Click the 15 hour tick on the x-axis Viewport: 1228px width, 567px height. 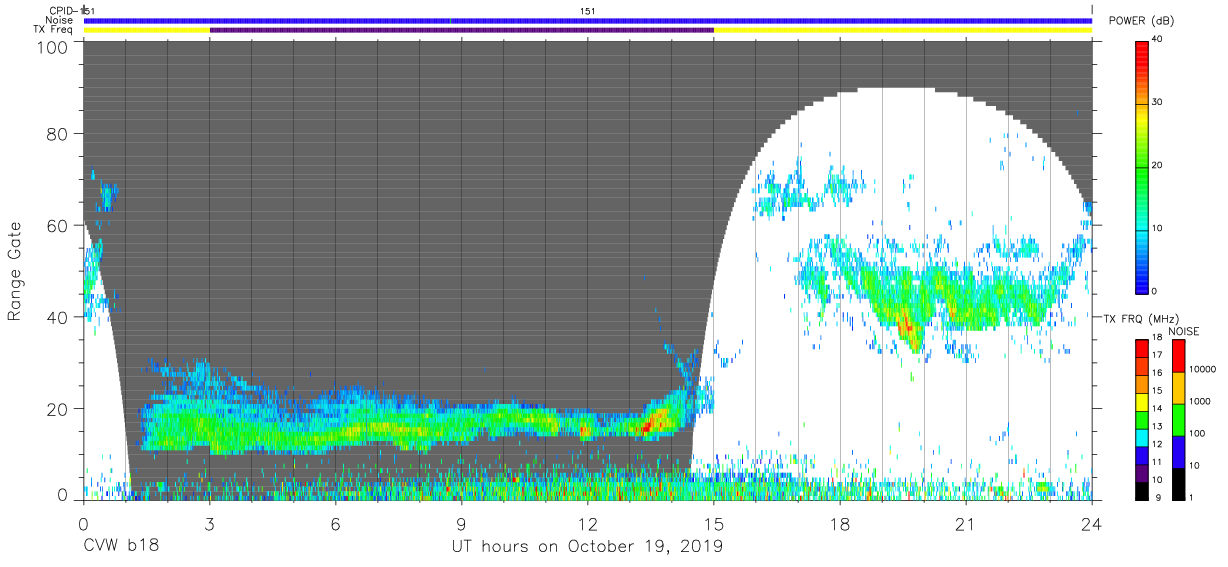(714, 524)
